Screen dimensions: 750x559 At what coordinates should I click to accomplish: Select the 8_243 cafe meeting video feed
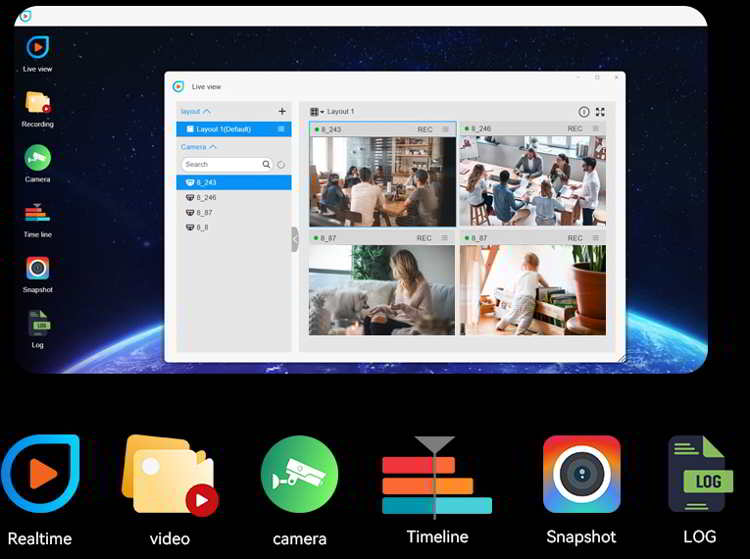click(382, 182)
